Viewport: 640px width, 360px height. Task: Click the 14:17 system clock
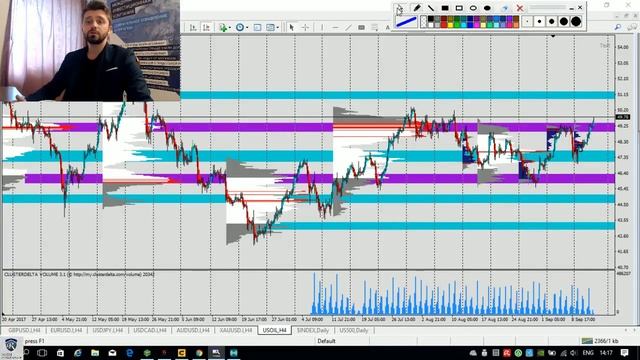tap(606, 353)
